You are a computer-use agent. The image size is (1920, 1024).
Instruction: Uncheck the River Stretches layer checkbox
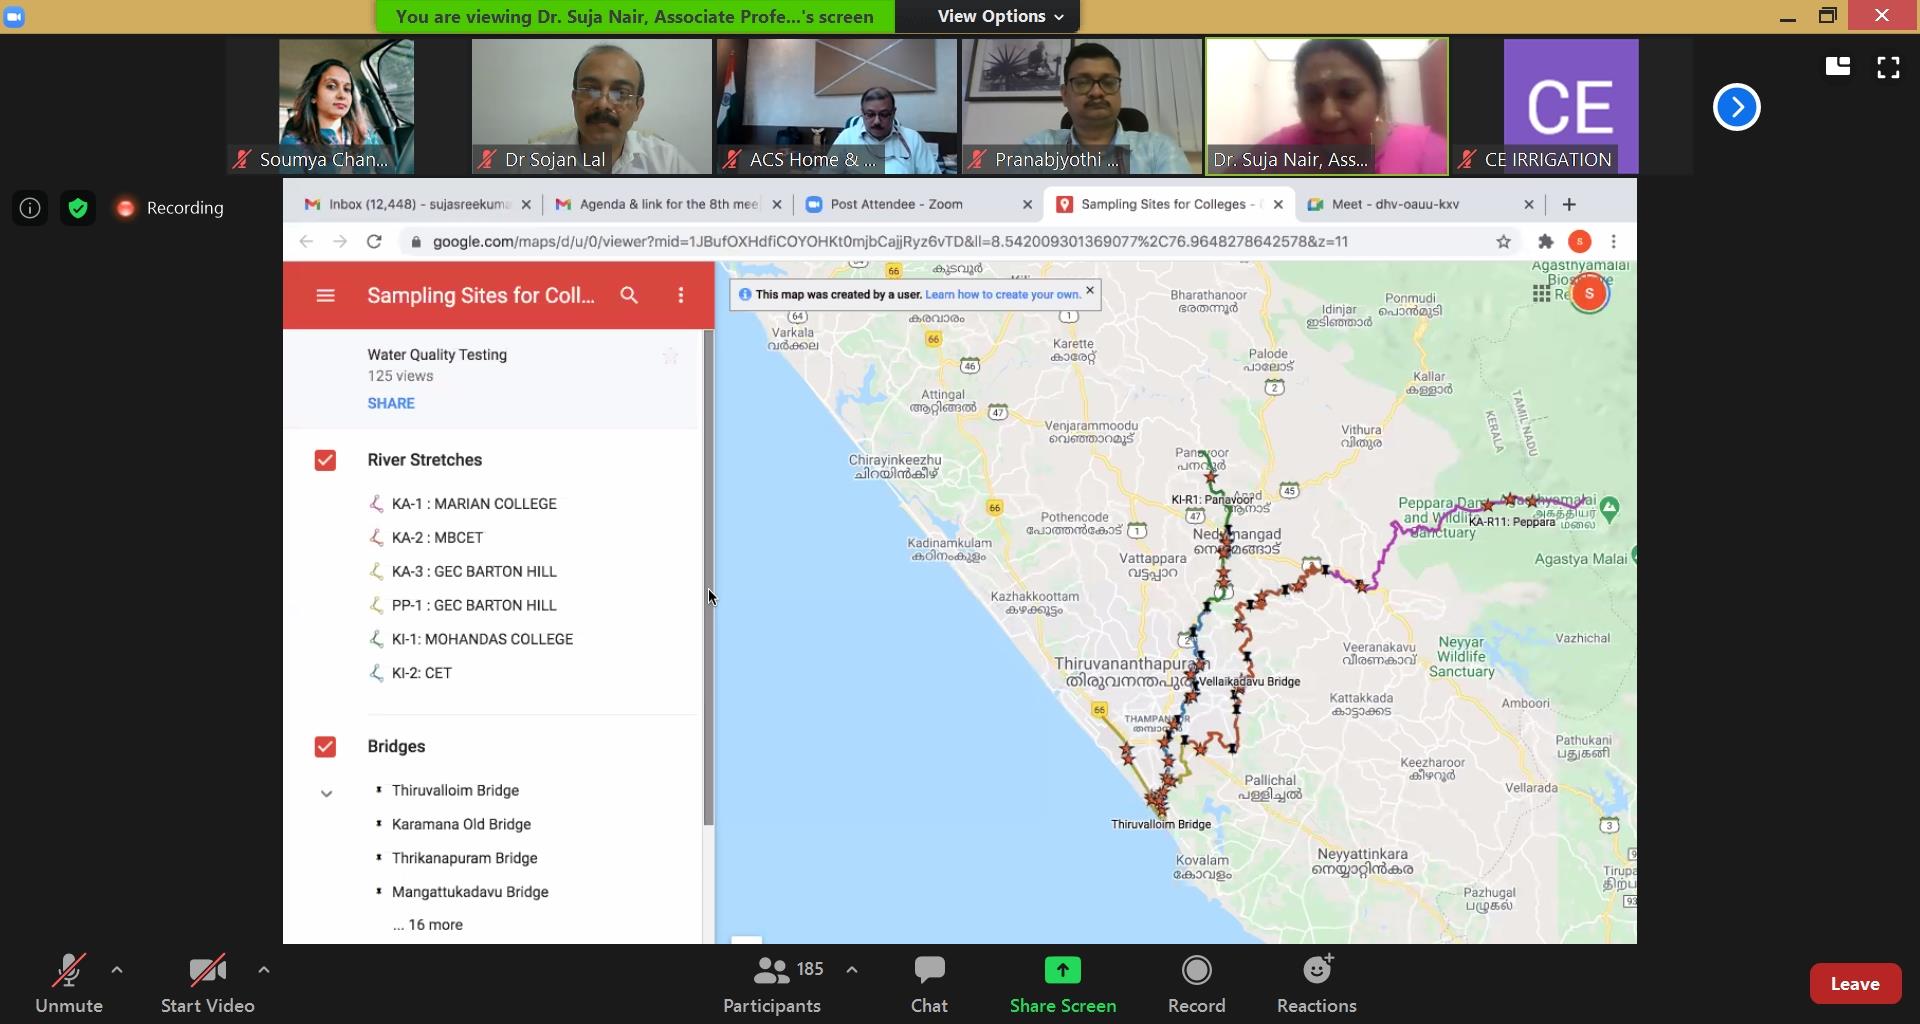(325, 460)
